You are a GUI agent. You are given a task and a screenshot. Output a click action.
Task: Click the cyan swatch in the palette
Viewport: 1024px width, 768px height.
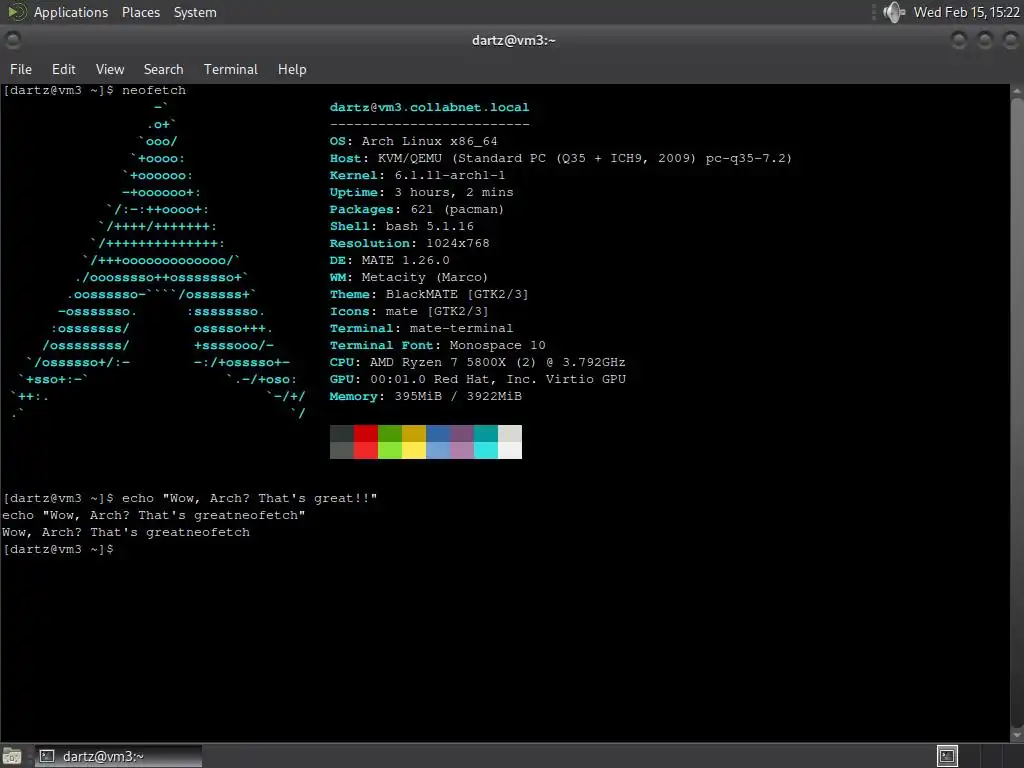tap(486, 451)
